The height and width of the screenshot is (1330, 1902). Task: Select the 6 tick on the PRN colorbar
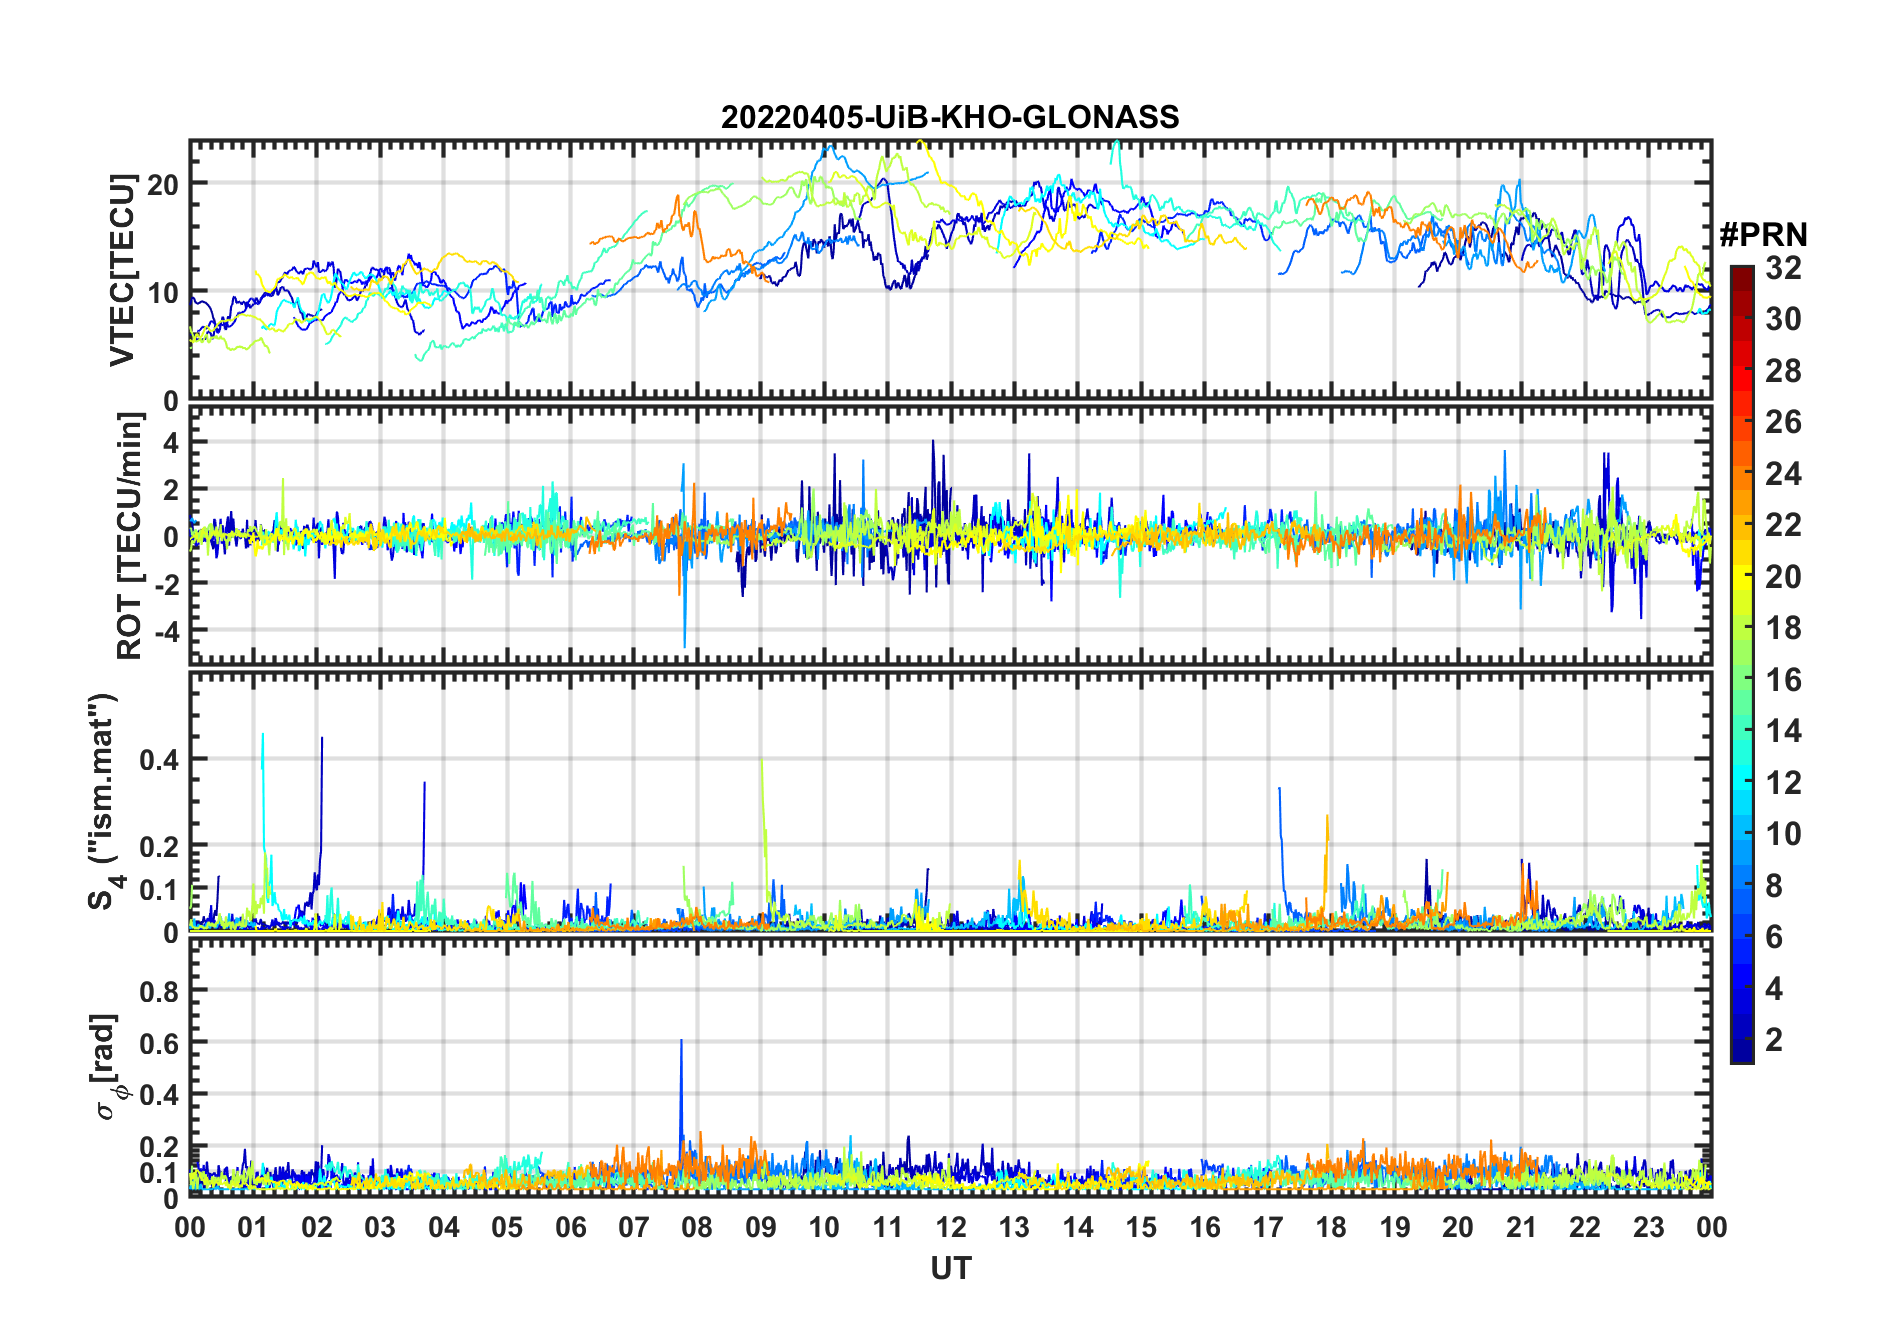coord(1774,937)
